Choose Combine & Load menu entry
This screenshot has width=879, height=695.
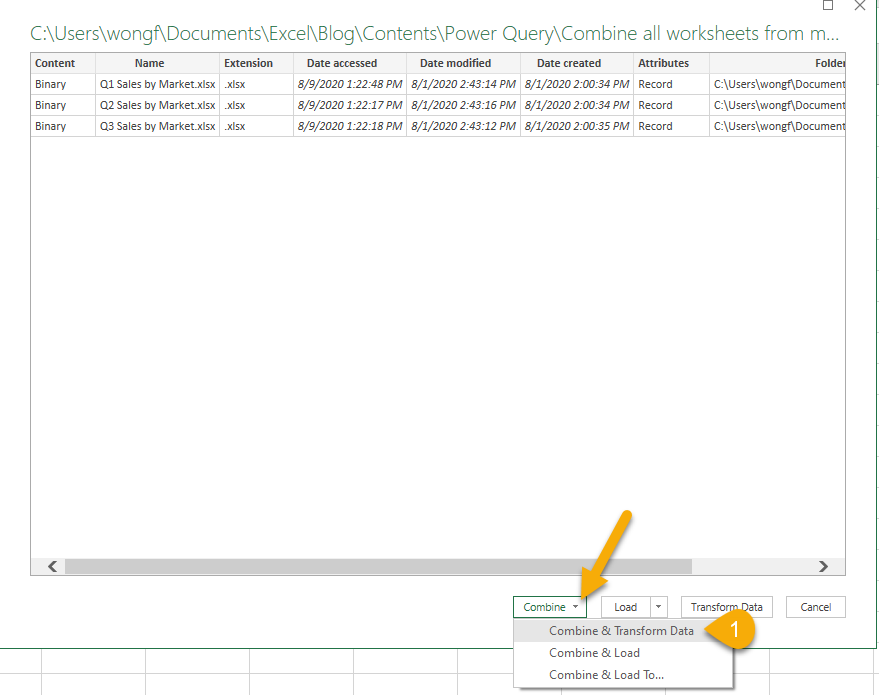[x=594, y=653]
